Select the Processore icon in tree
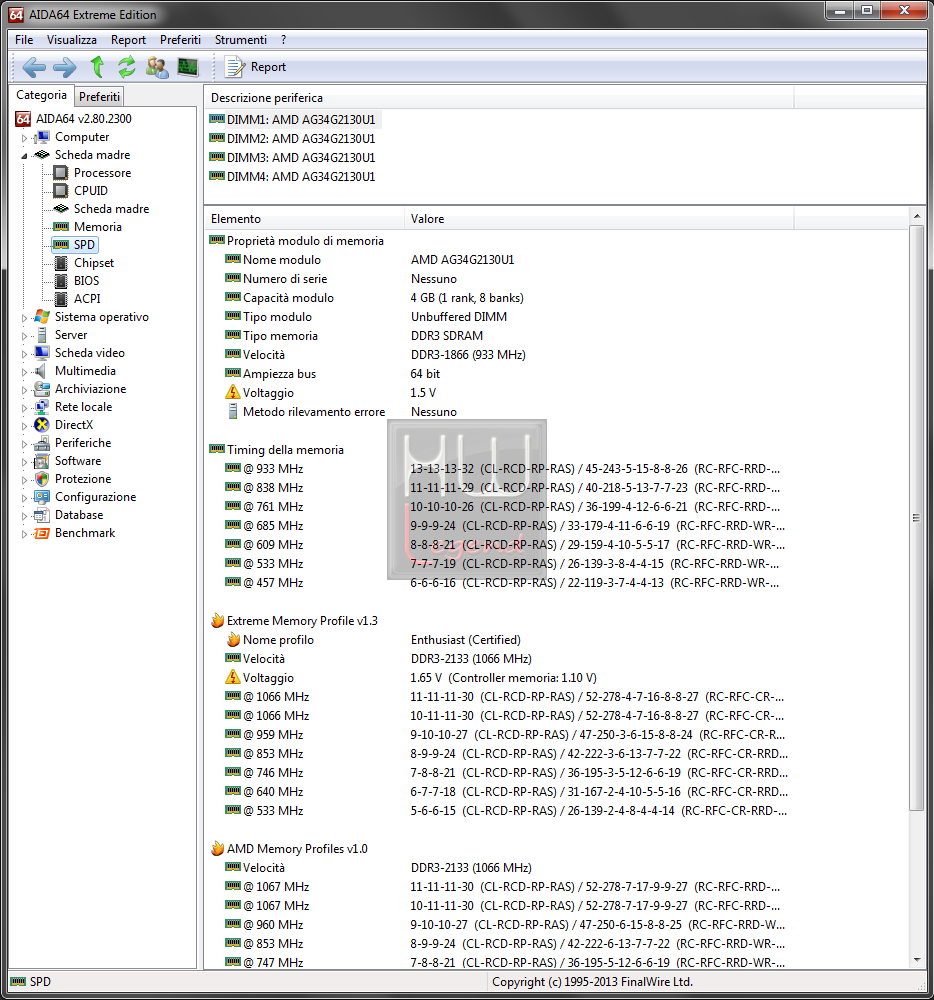934x1000 pixels. point(61,173)
